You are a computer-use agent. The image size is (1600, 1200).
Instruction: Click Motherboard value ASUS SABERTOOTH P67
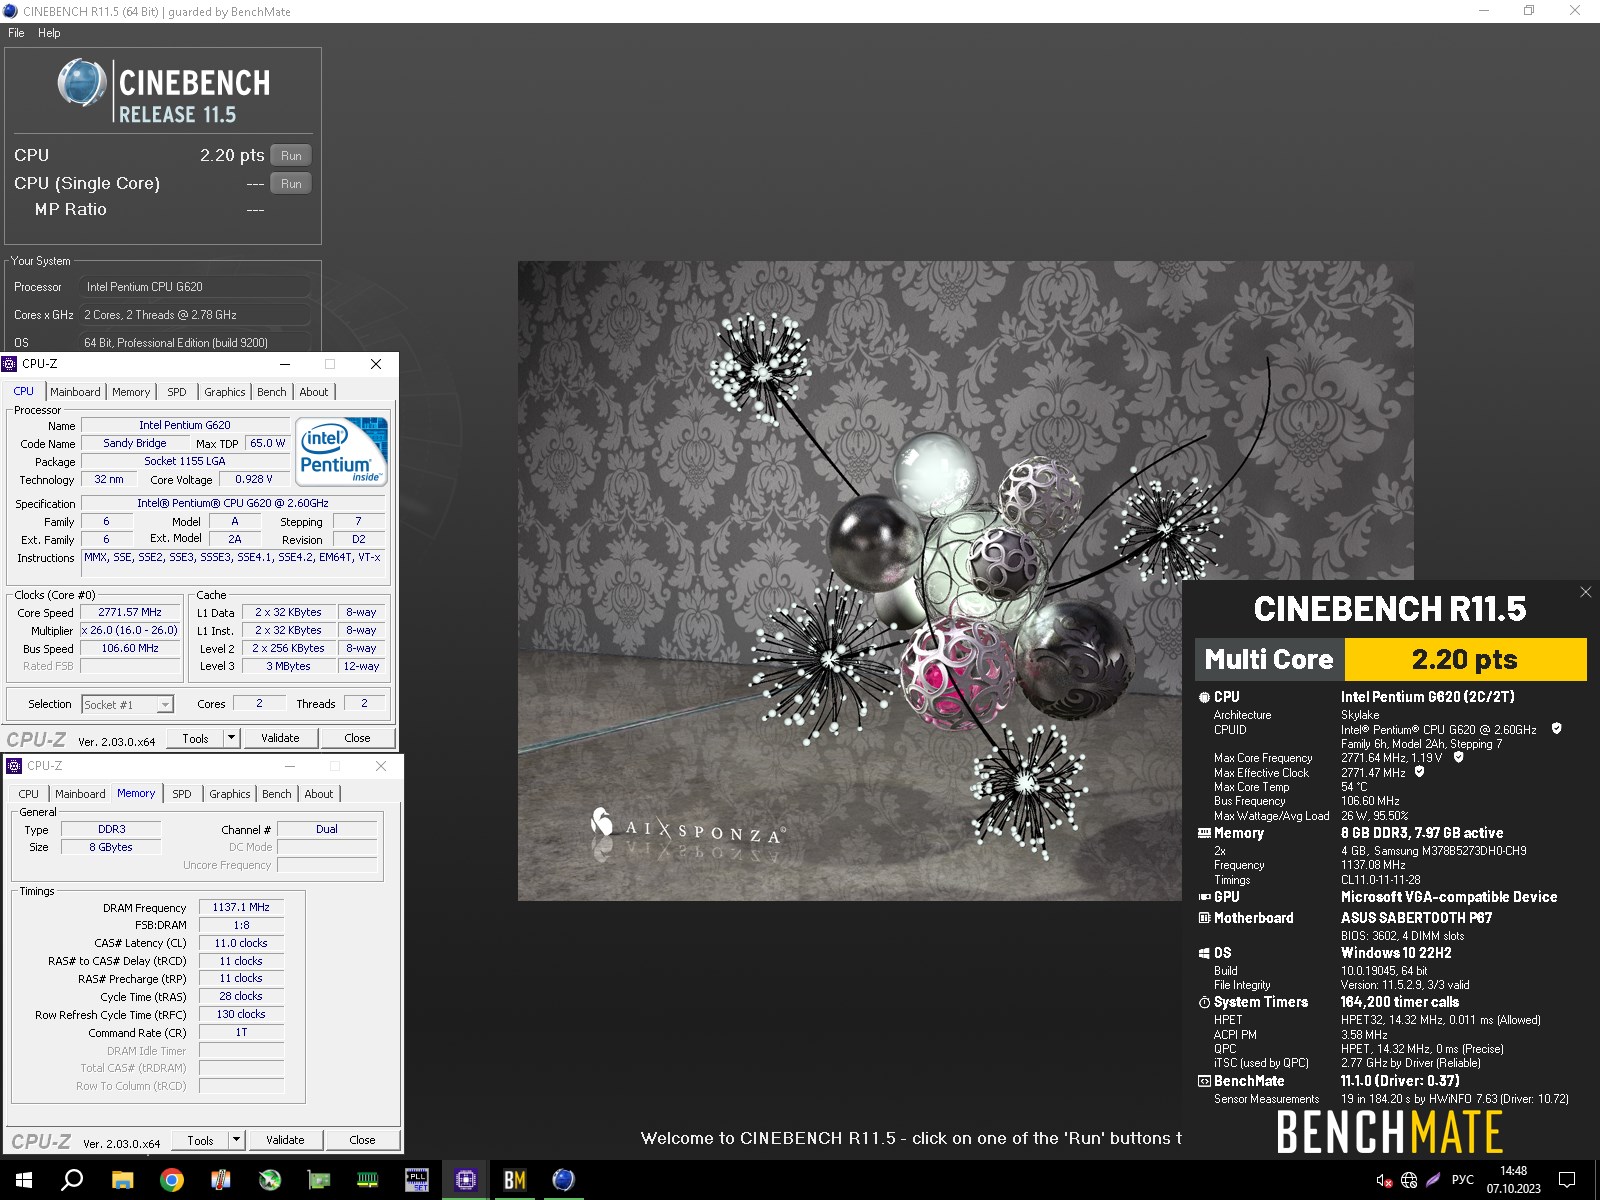[1416, 918]
